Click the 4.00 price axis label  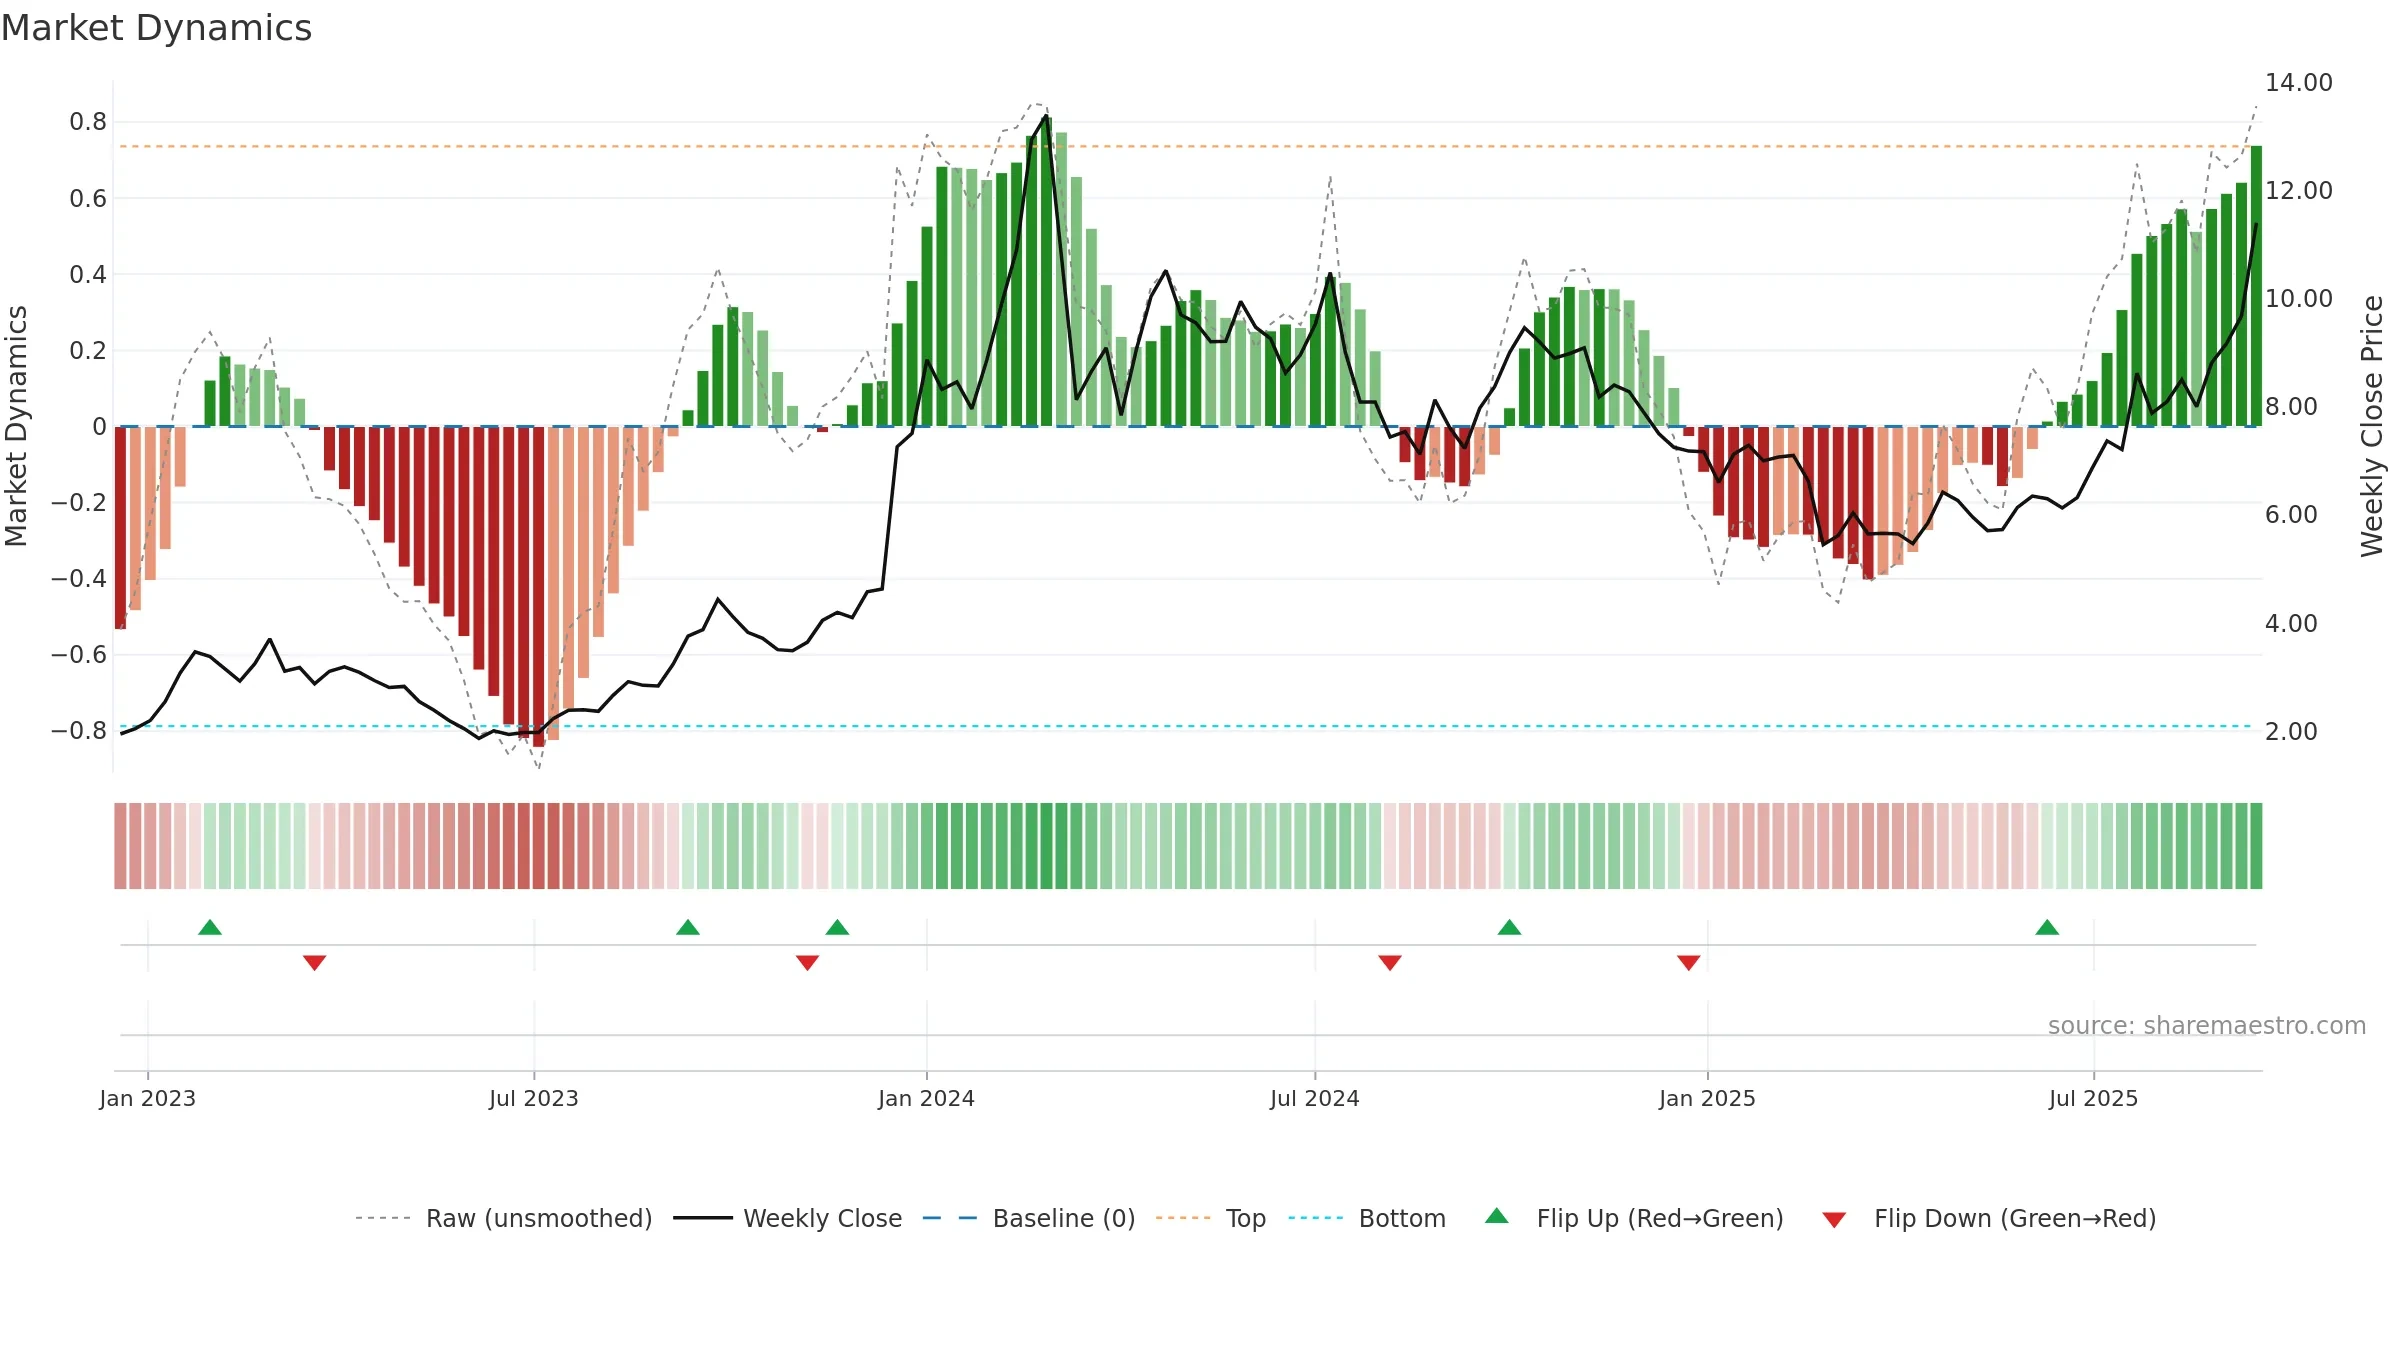(x=2291, y=623)
